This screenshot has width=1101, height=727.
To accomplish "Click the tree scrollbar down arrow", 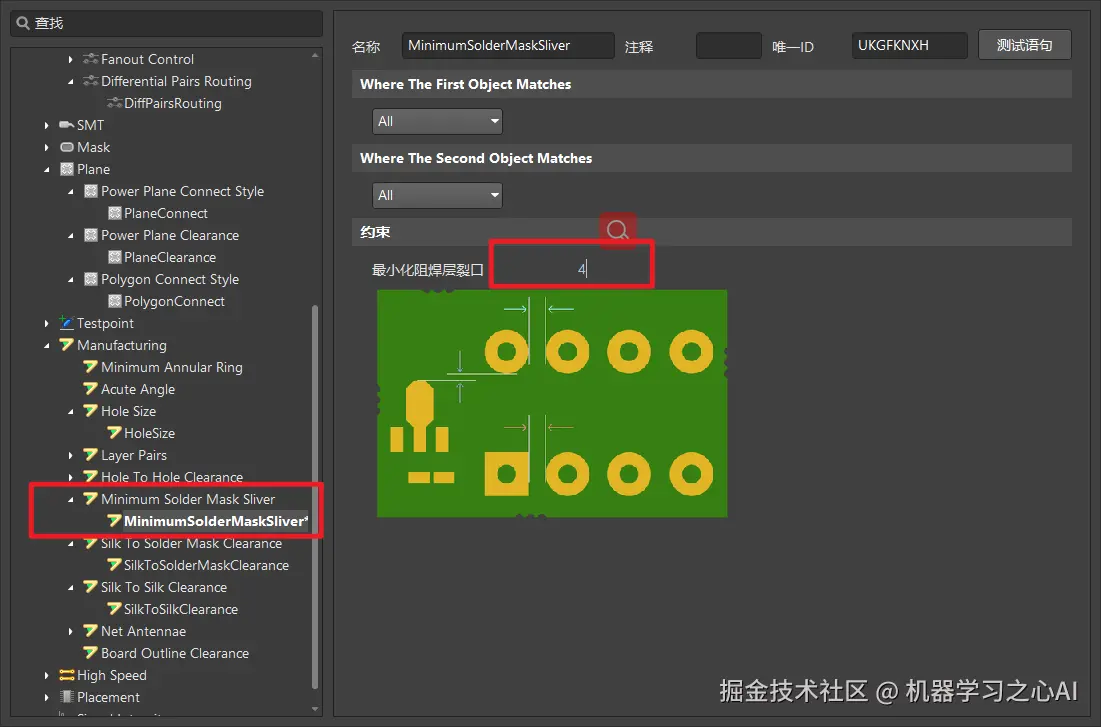I will point(315,709).
